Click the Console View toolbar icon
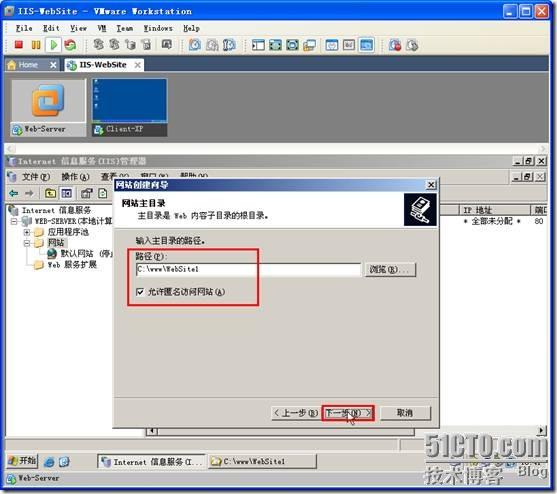The height and width of the screenshot is (494, 557). coord(366,45)
